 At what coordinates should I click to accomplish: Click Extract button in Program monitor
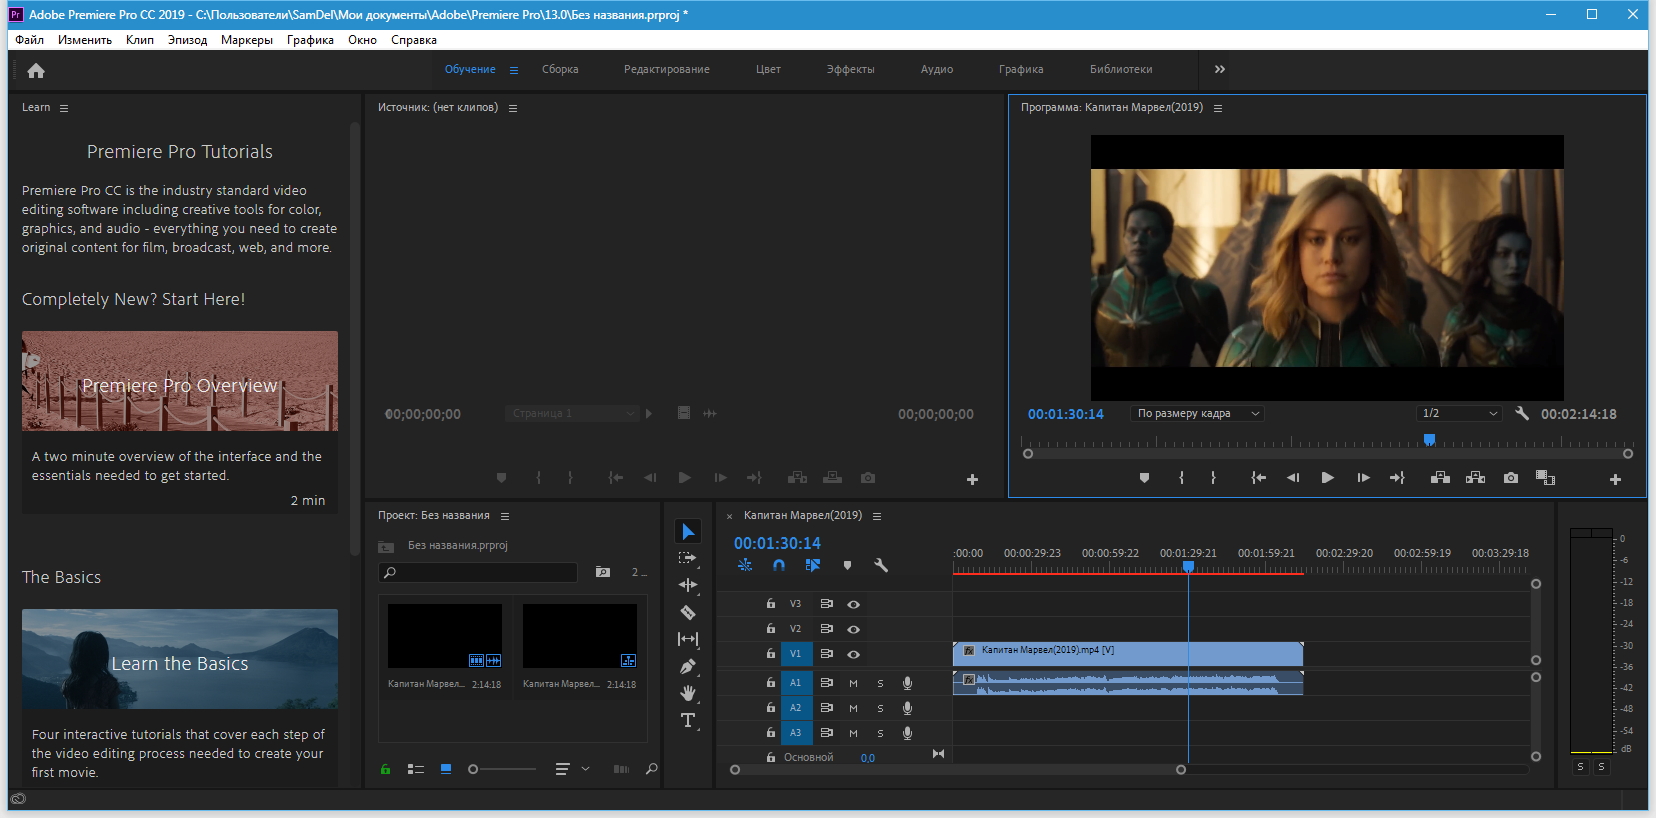1475,478
